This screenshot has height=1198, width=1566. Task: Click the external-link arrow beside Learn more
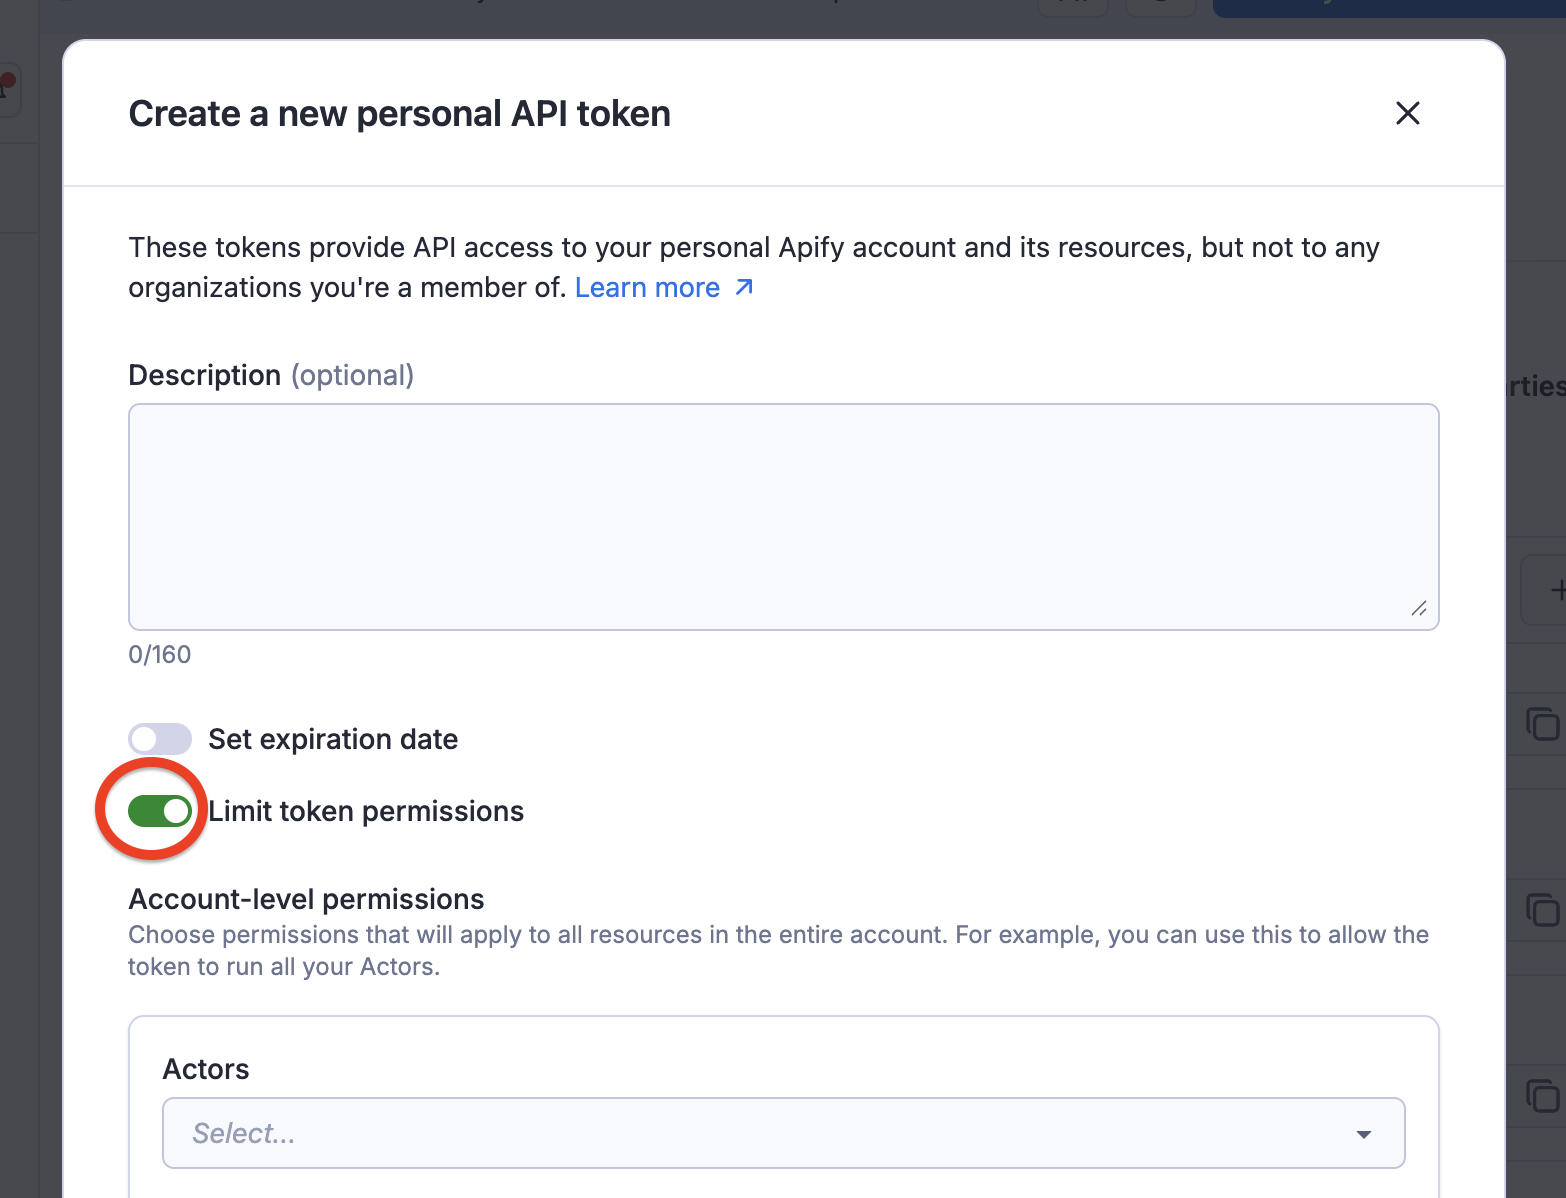[x=742, y=287]
